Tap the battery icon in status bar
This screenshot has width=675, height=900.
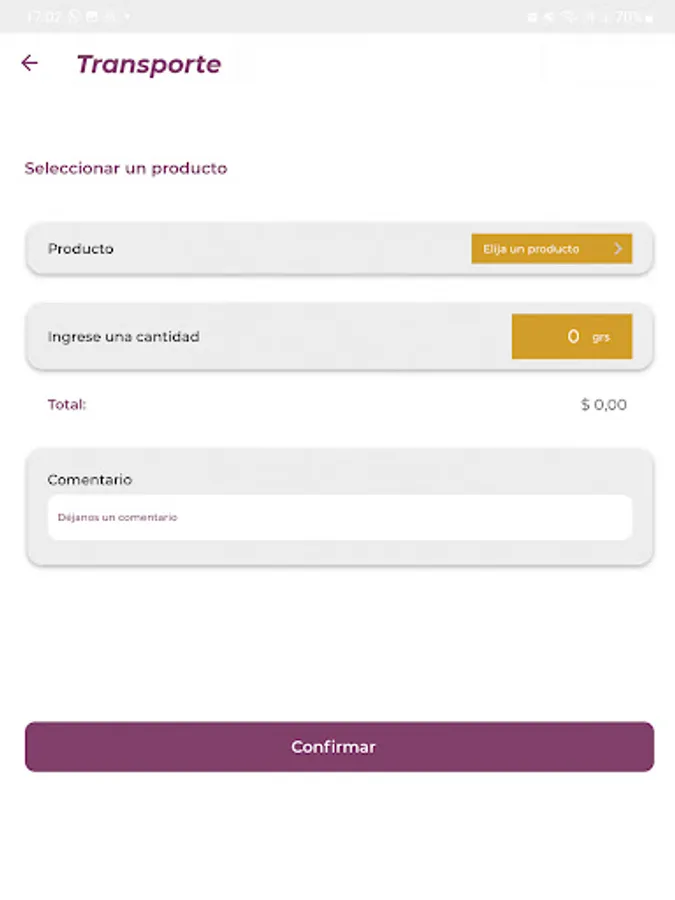tap(650, 18)
